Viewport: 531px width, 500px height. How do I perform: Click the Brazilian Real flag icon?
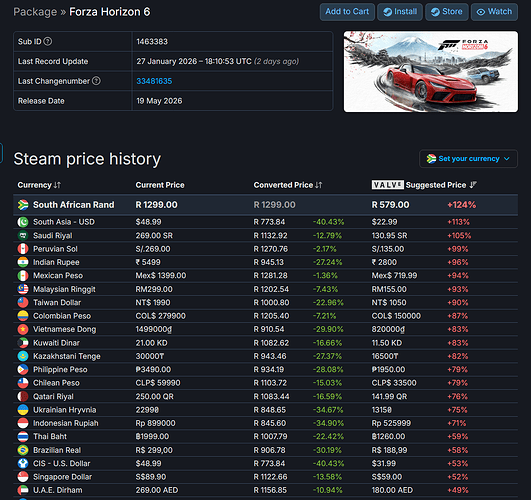pos(23,450)
